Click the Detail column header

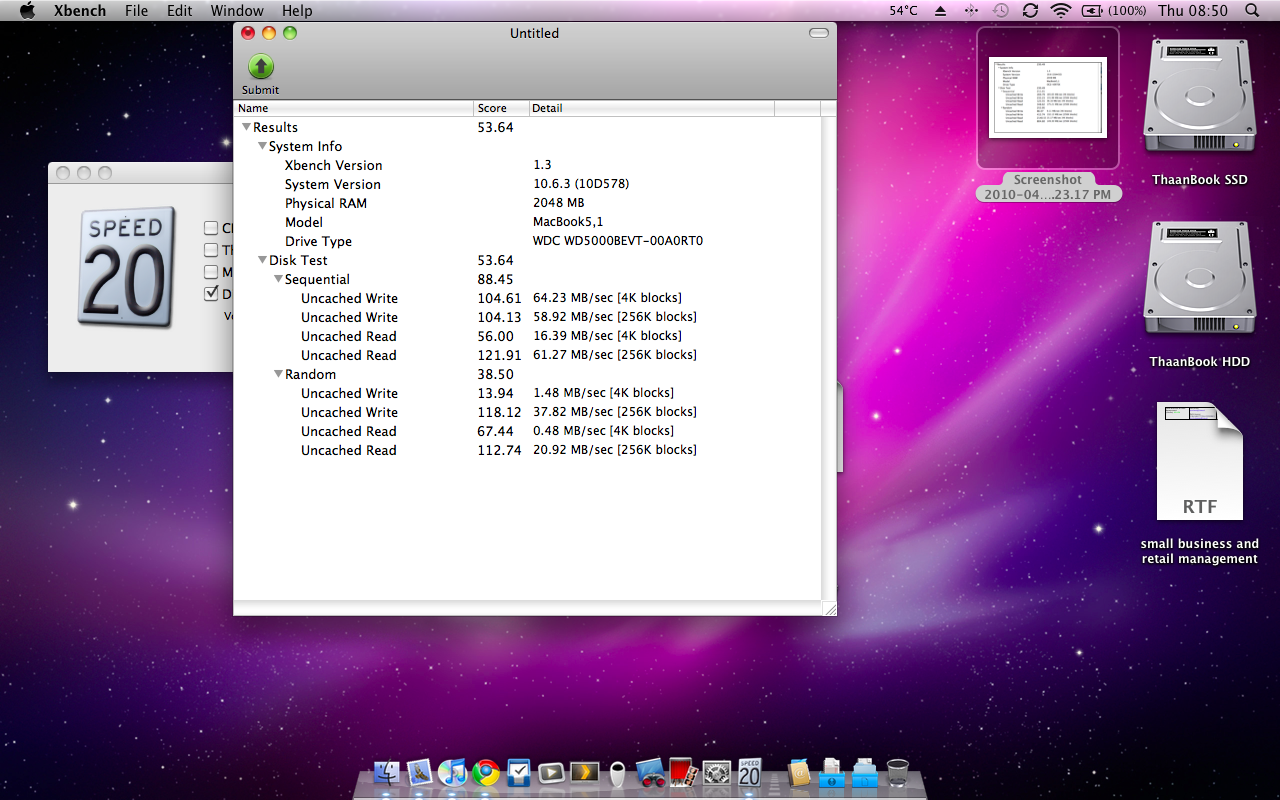click(x=651, y=108)
